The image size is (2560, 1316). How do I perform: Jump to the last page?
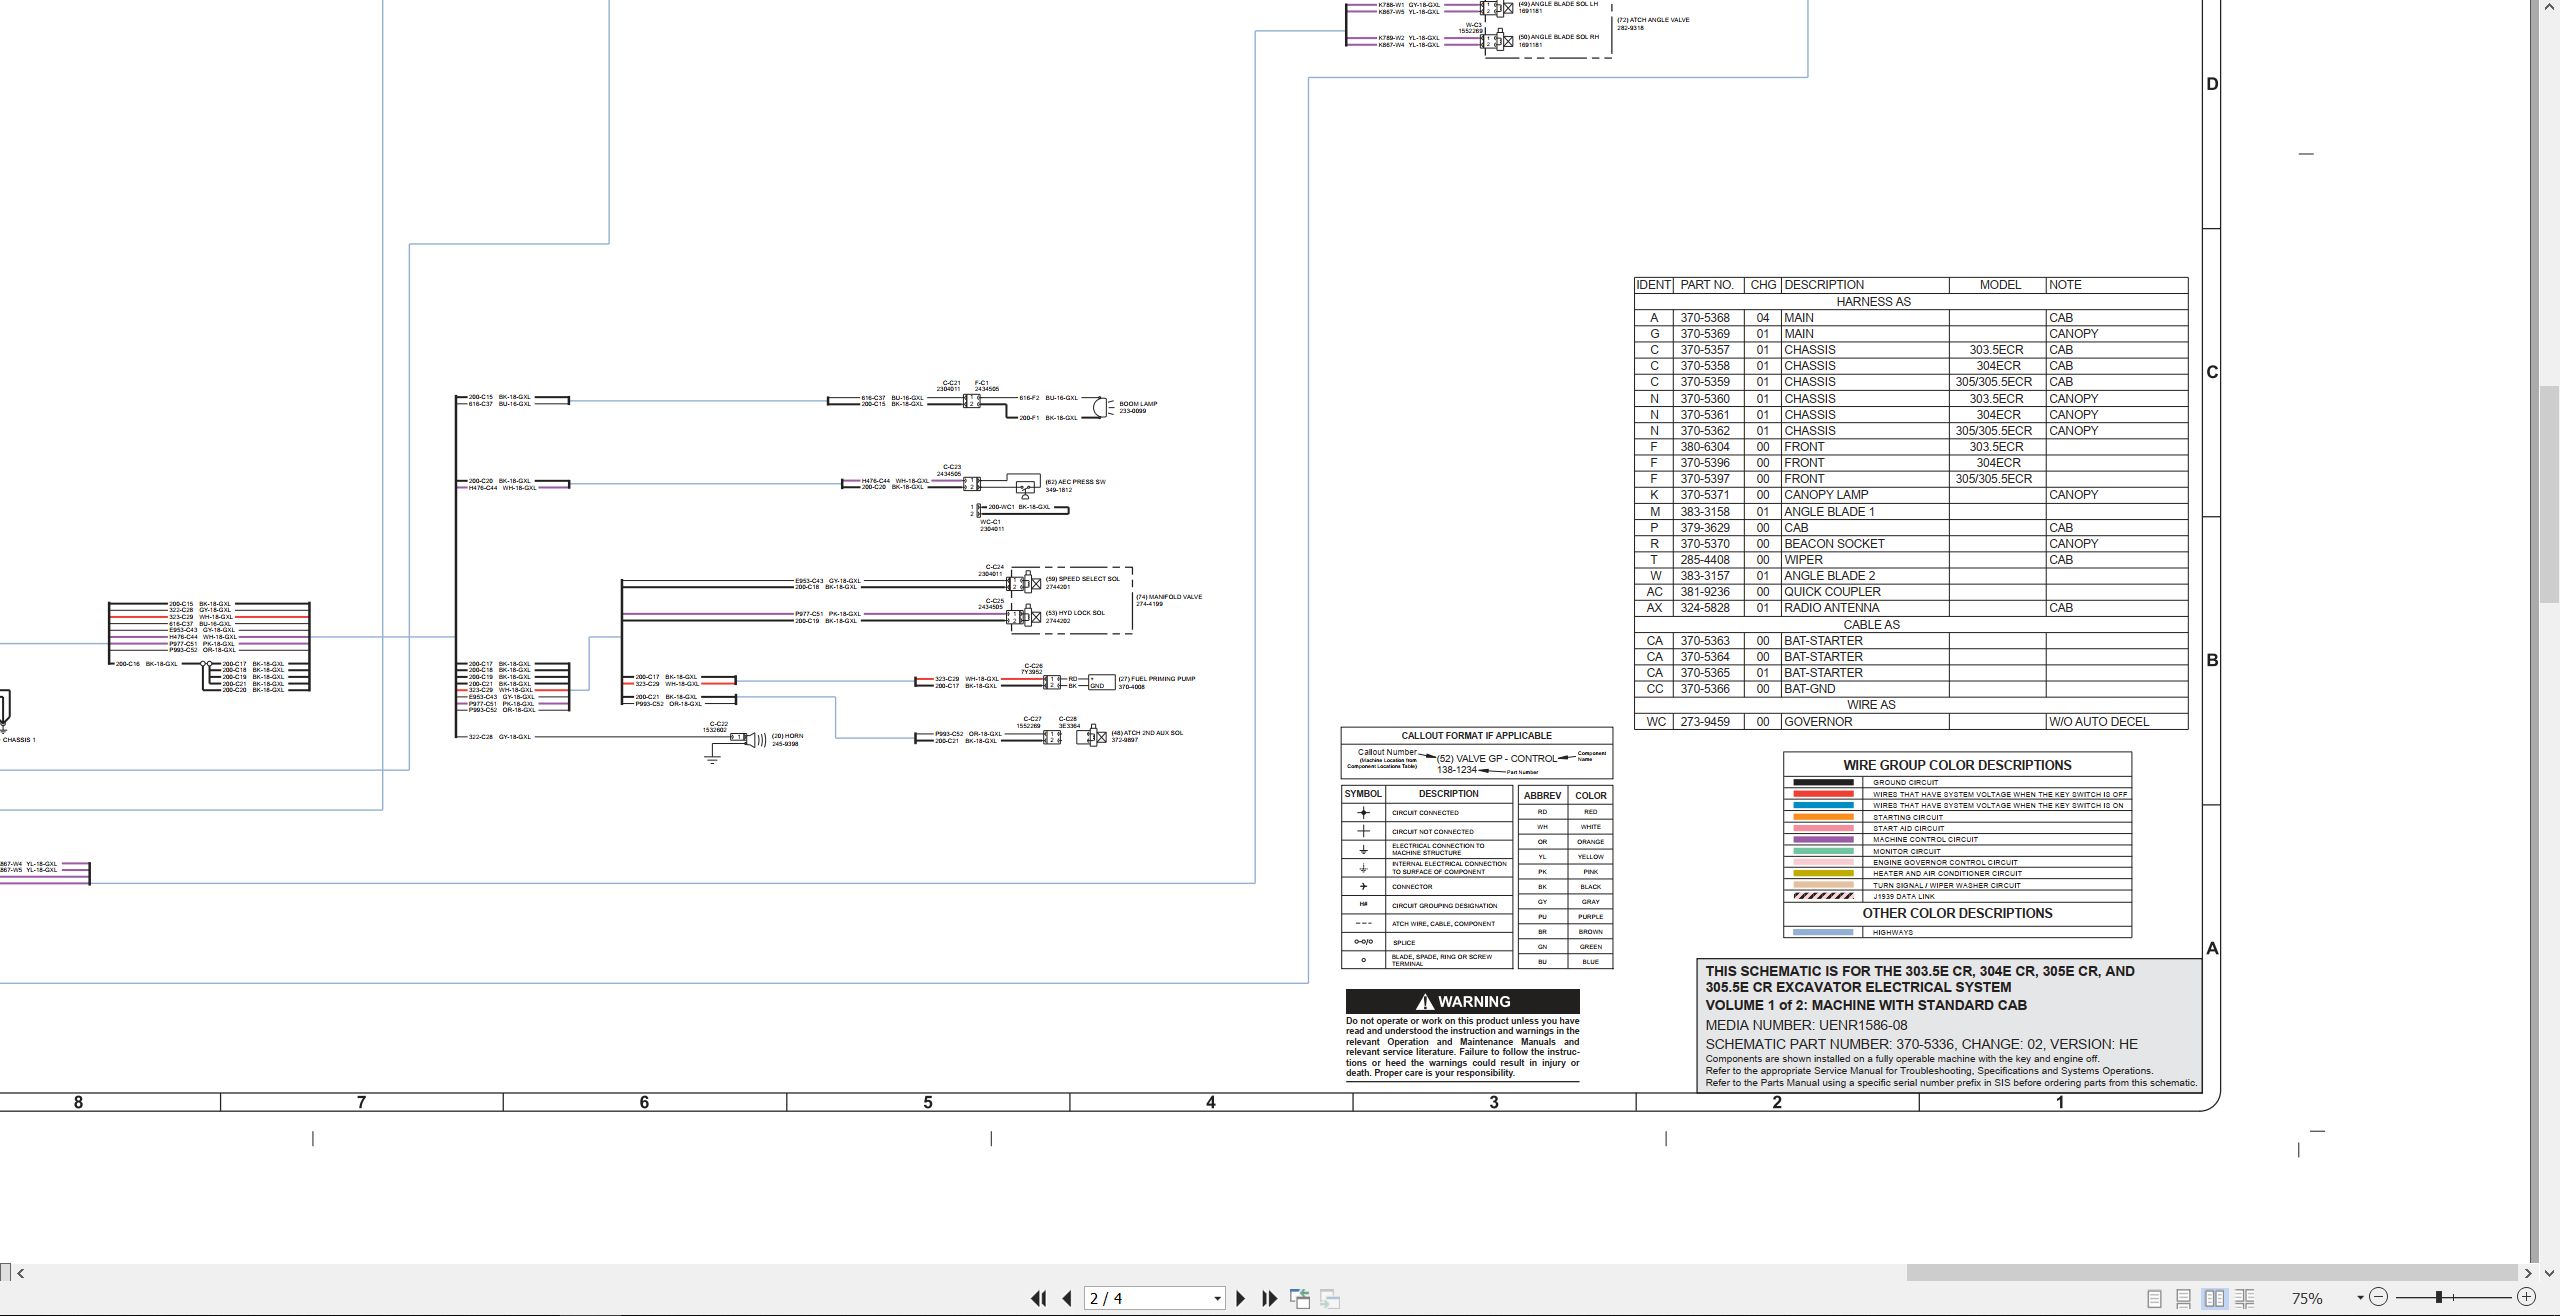1270,1298
